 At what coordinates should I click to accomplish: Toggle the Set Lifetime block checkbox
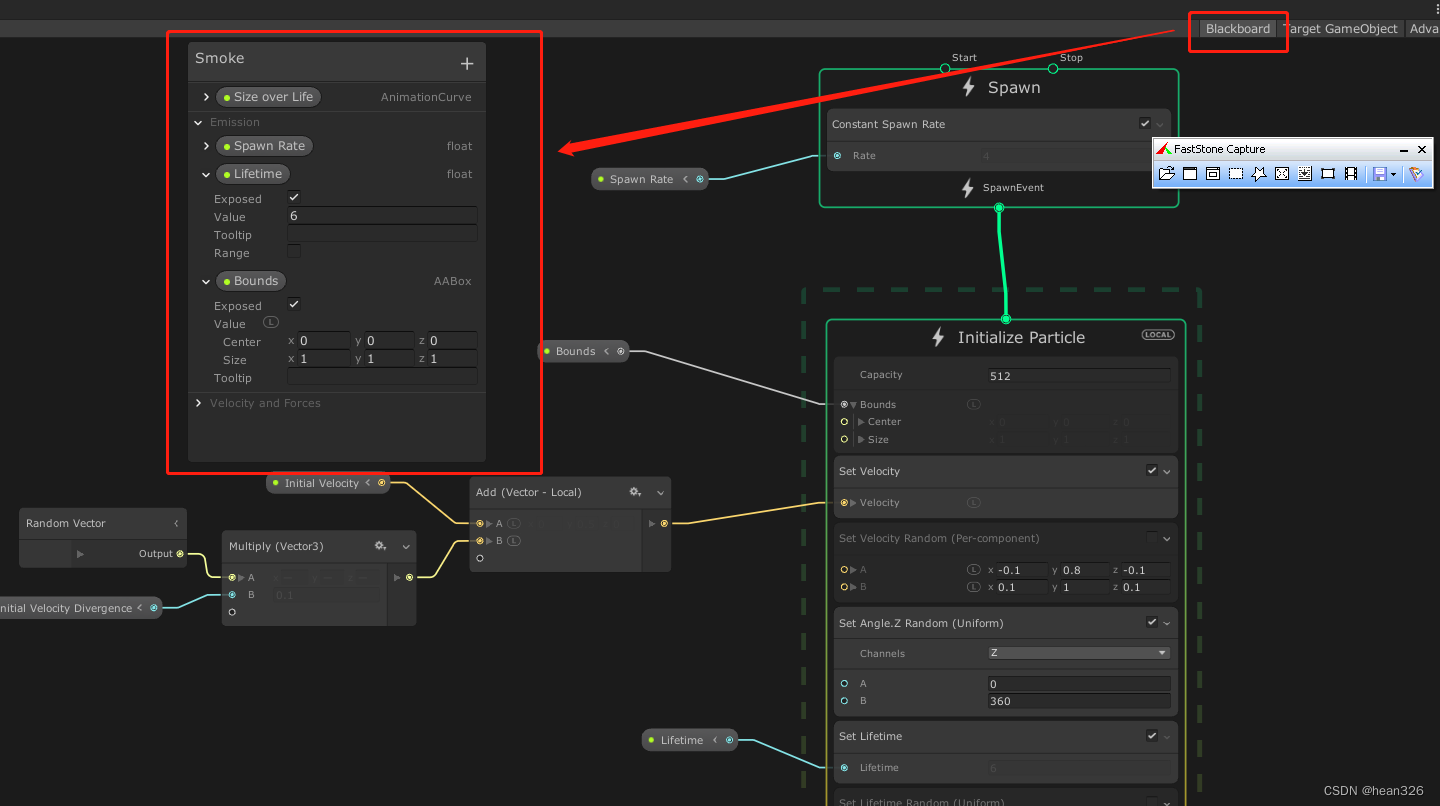pos(1150,736)
